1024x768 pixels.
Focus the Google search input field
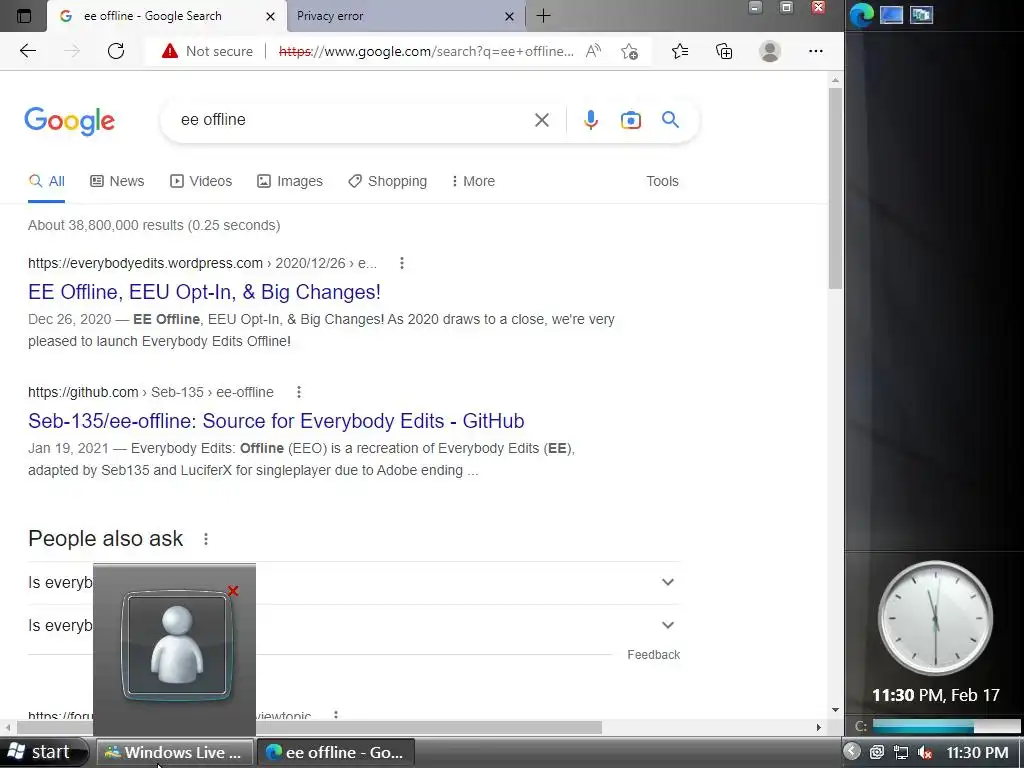pyautogui.click(x=353, y=120)
